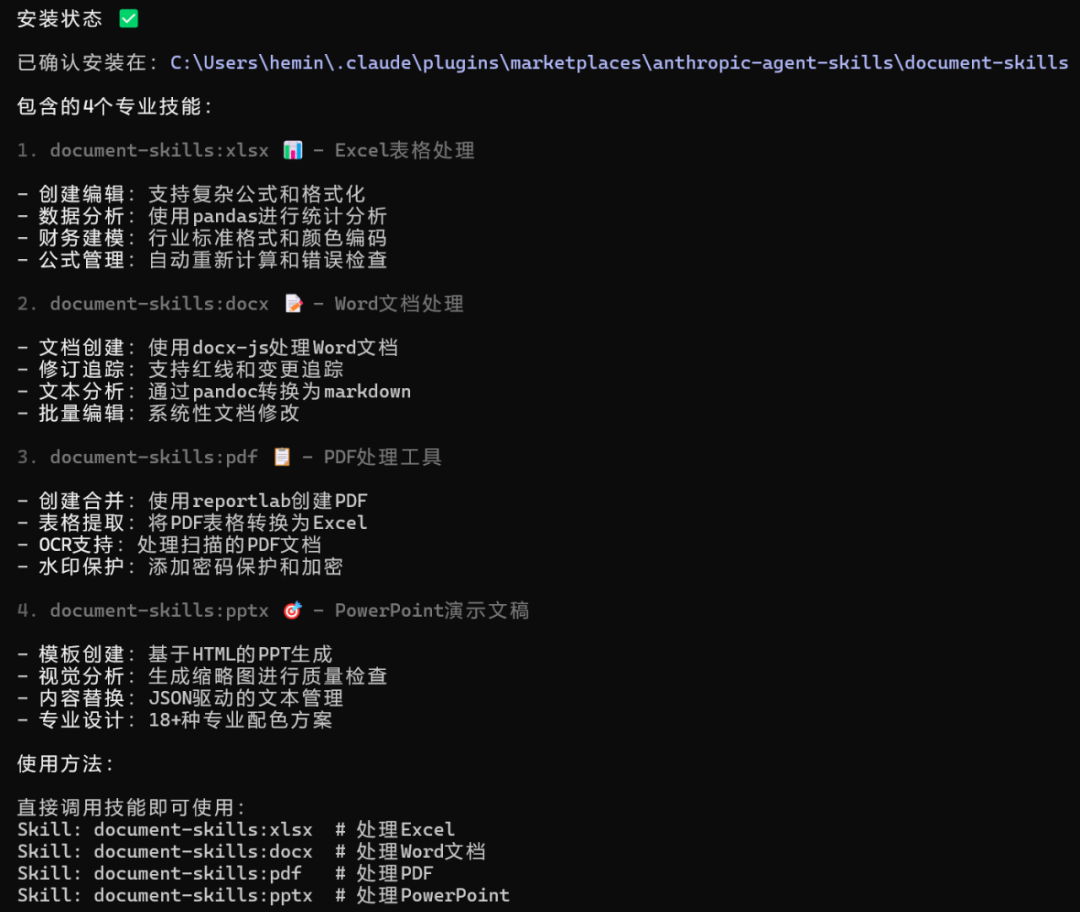
Task: Click the comment '# 处理PDF'
Action: point(384,873)
